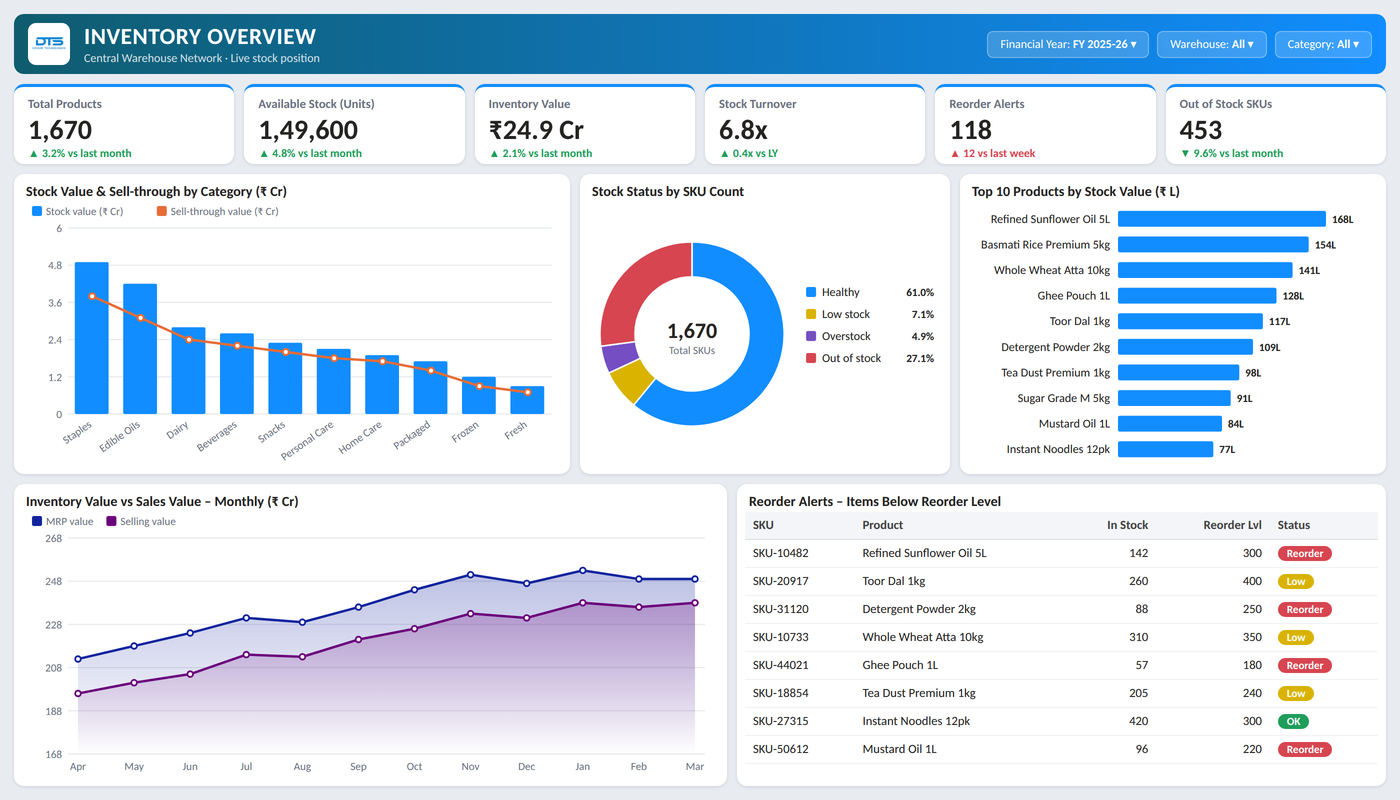The image size is (1400, 800).
Task: Toggle the Overstock legend swatch
Action: pos(811,336)
